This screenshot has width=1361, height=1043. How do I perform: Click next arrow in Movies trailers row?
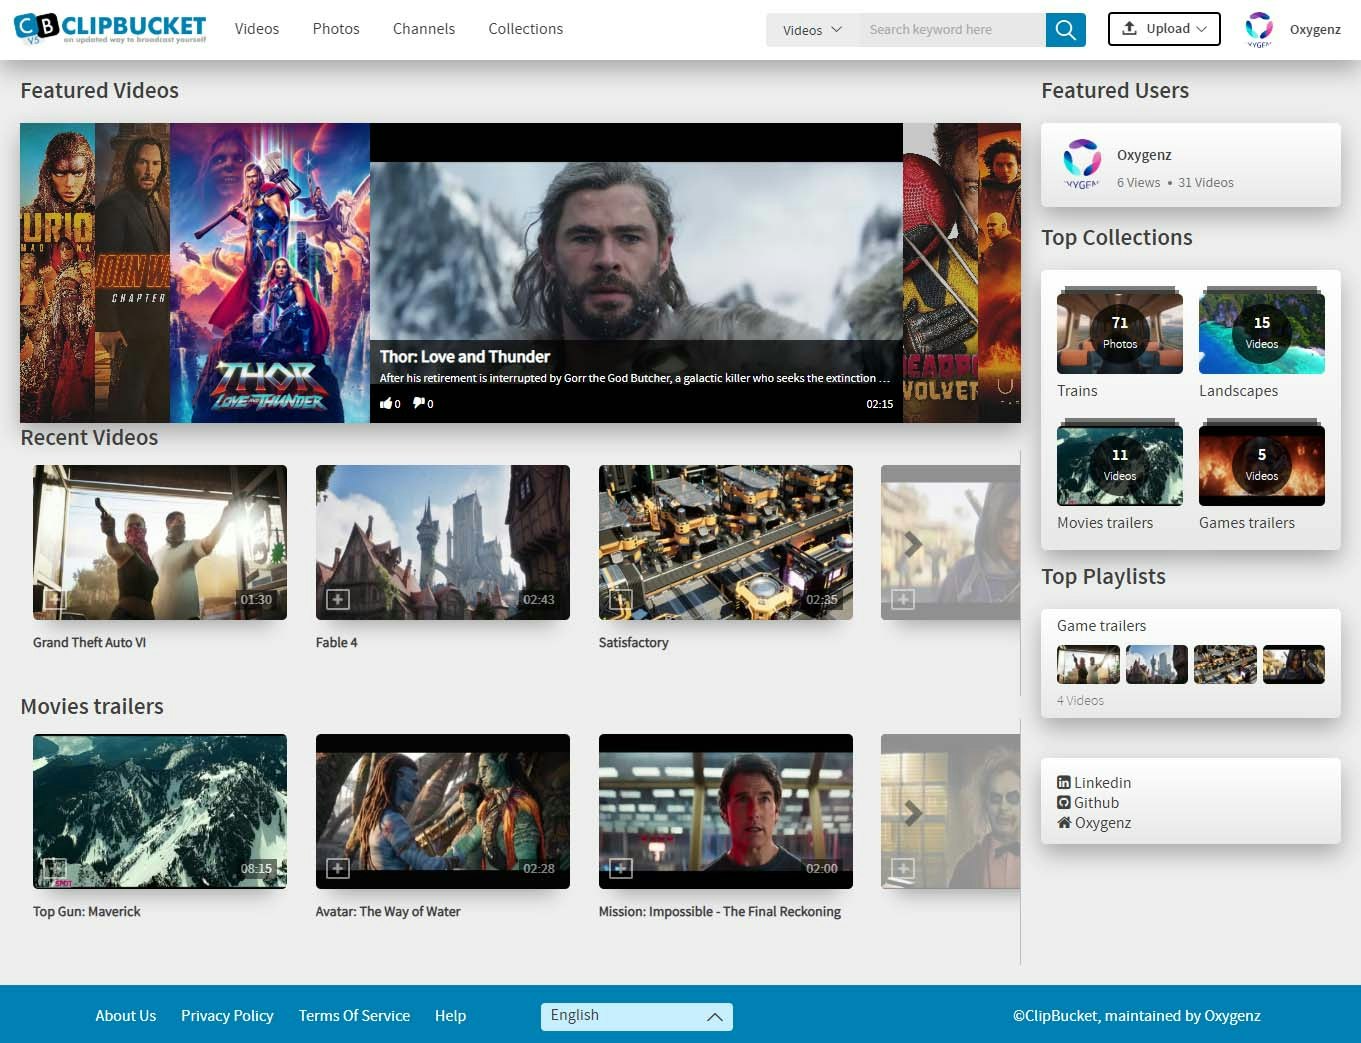click(x=913, y=813)
